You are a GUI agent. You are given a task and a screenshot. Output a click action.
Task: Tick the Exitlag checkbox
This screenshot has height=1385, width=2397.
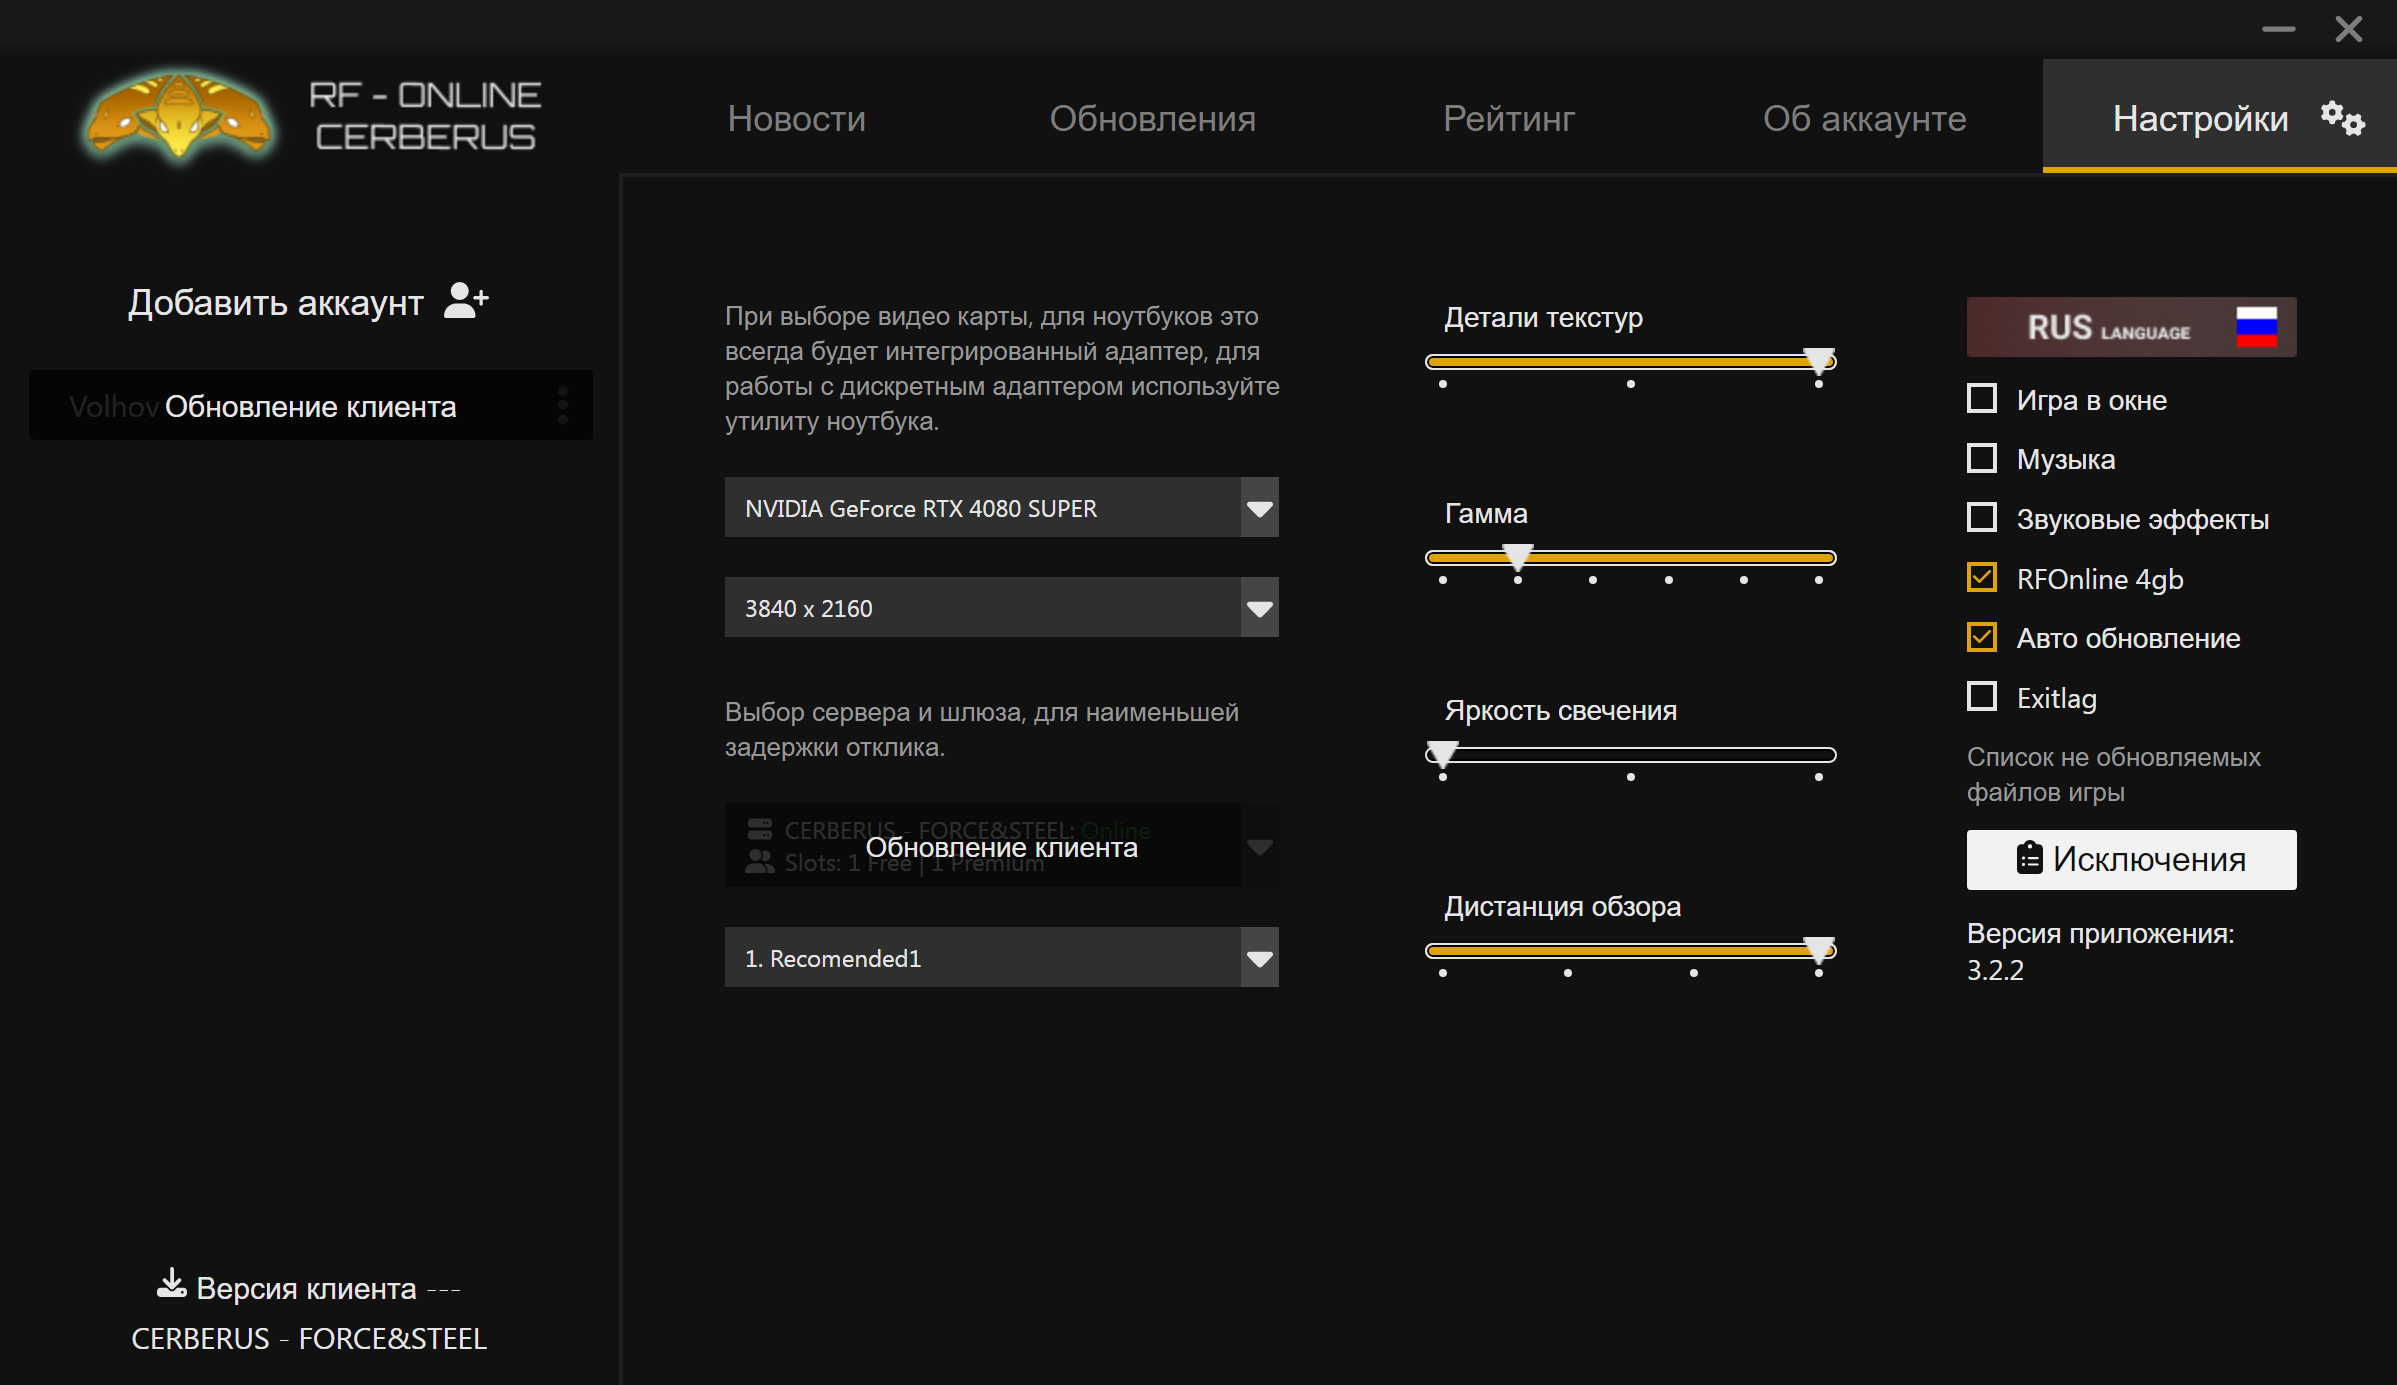[1981, 696]
